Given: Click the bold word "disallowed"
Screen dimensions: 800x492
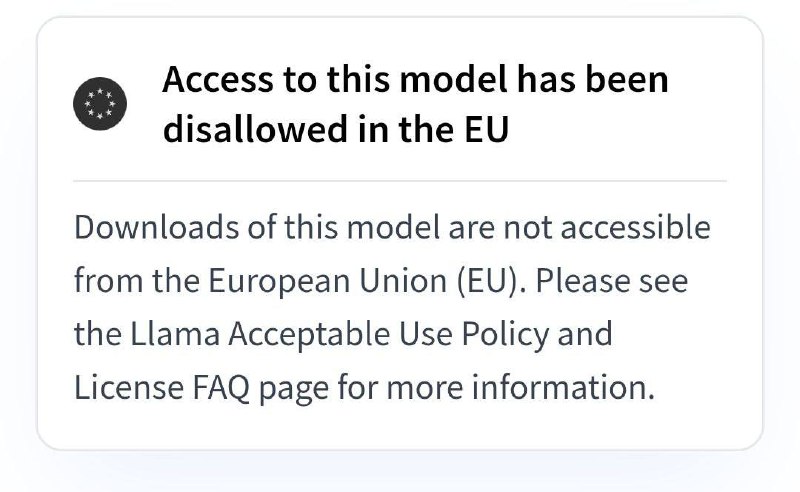Looking at the screenshot, I should 255,129.
